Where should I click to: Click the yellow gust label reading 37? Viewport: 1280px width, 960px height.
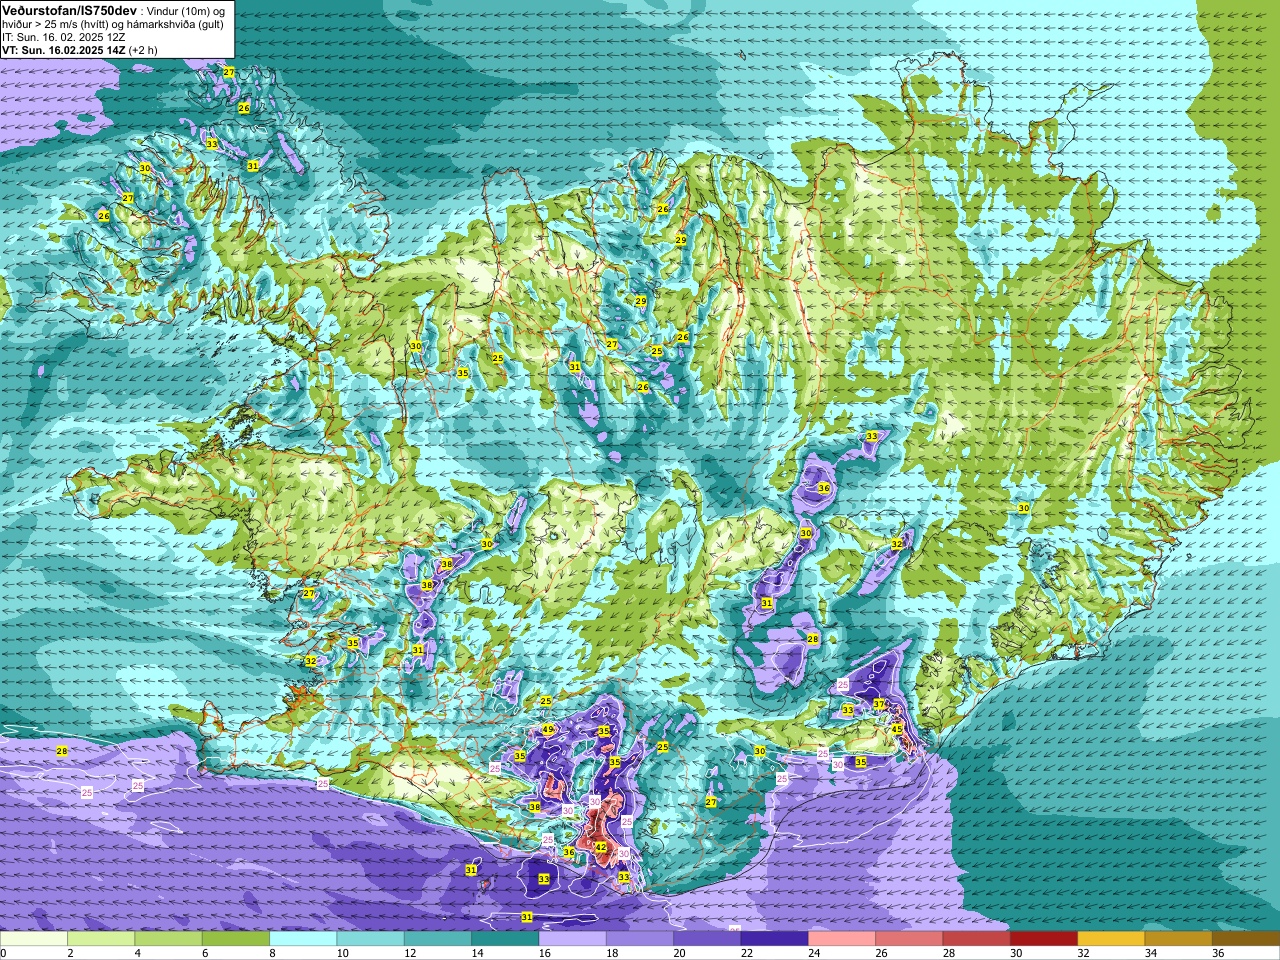(878, 704)
